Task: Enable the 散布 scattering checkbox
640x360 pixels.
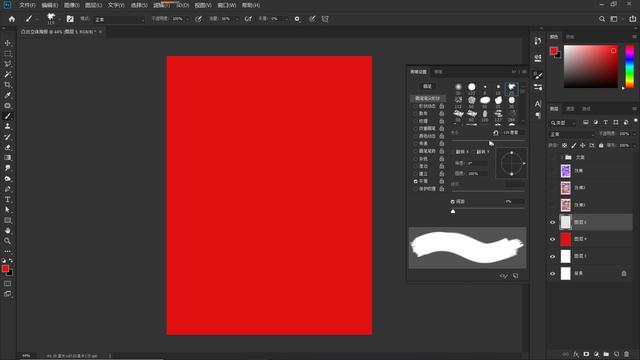Action: 416,113
